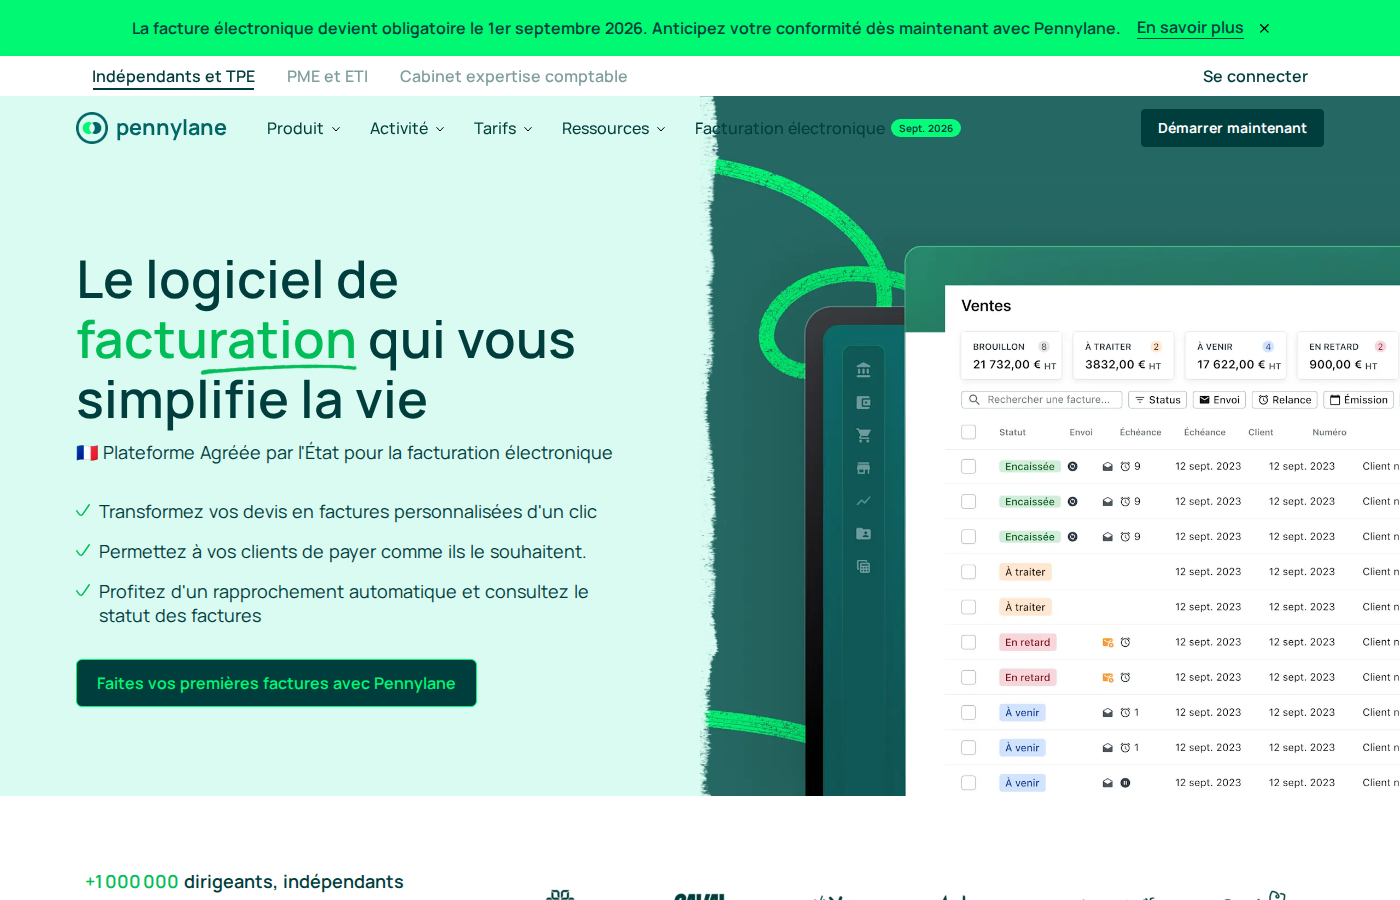The height and width of the screenshot is (900, 1400).
Task: Click the first En retard status badge
Action: (x=1028, y=642)
